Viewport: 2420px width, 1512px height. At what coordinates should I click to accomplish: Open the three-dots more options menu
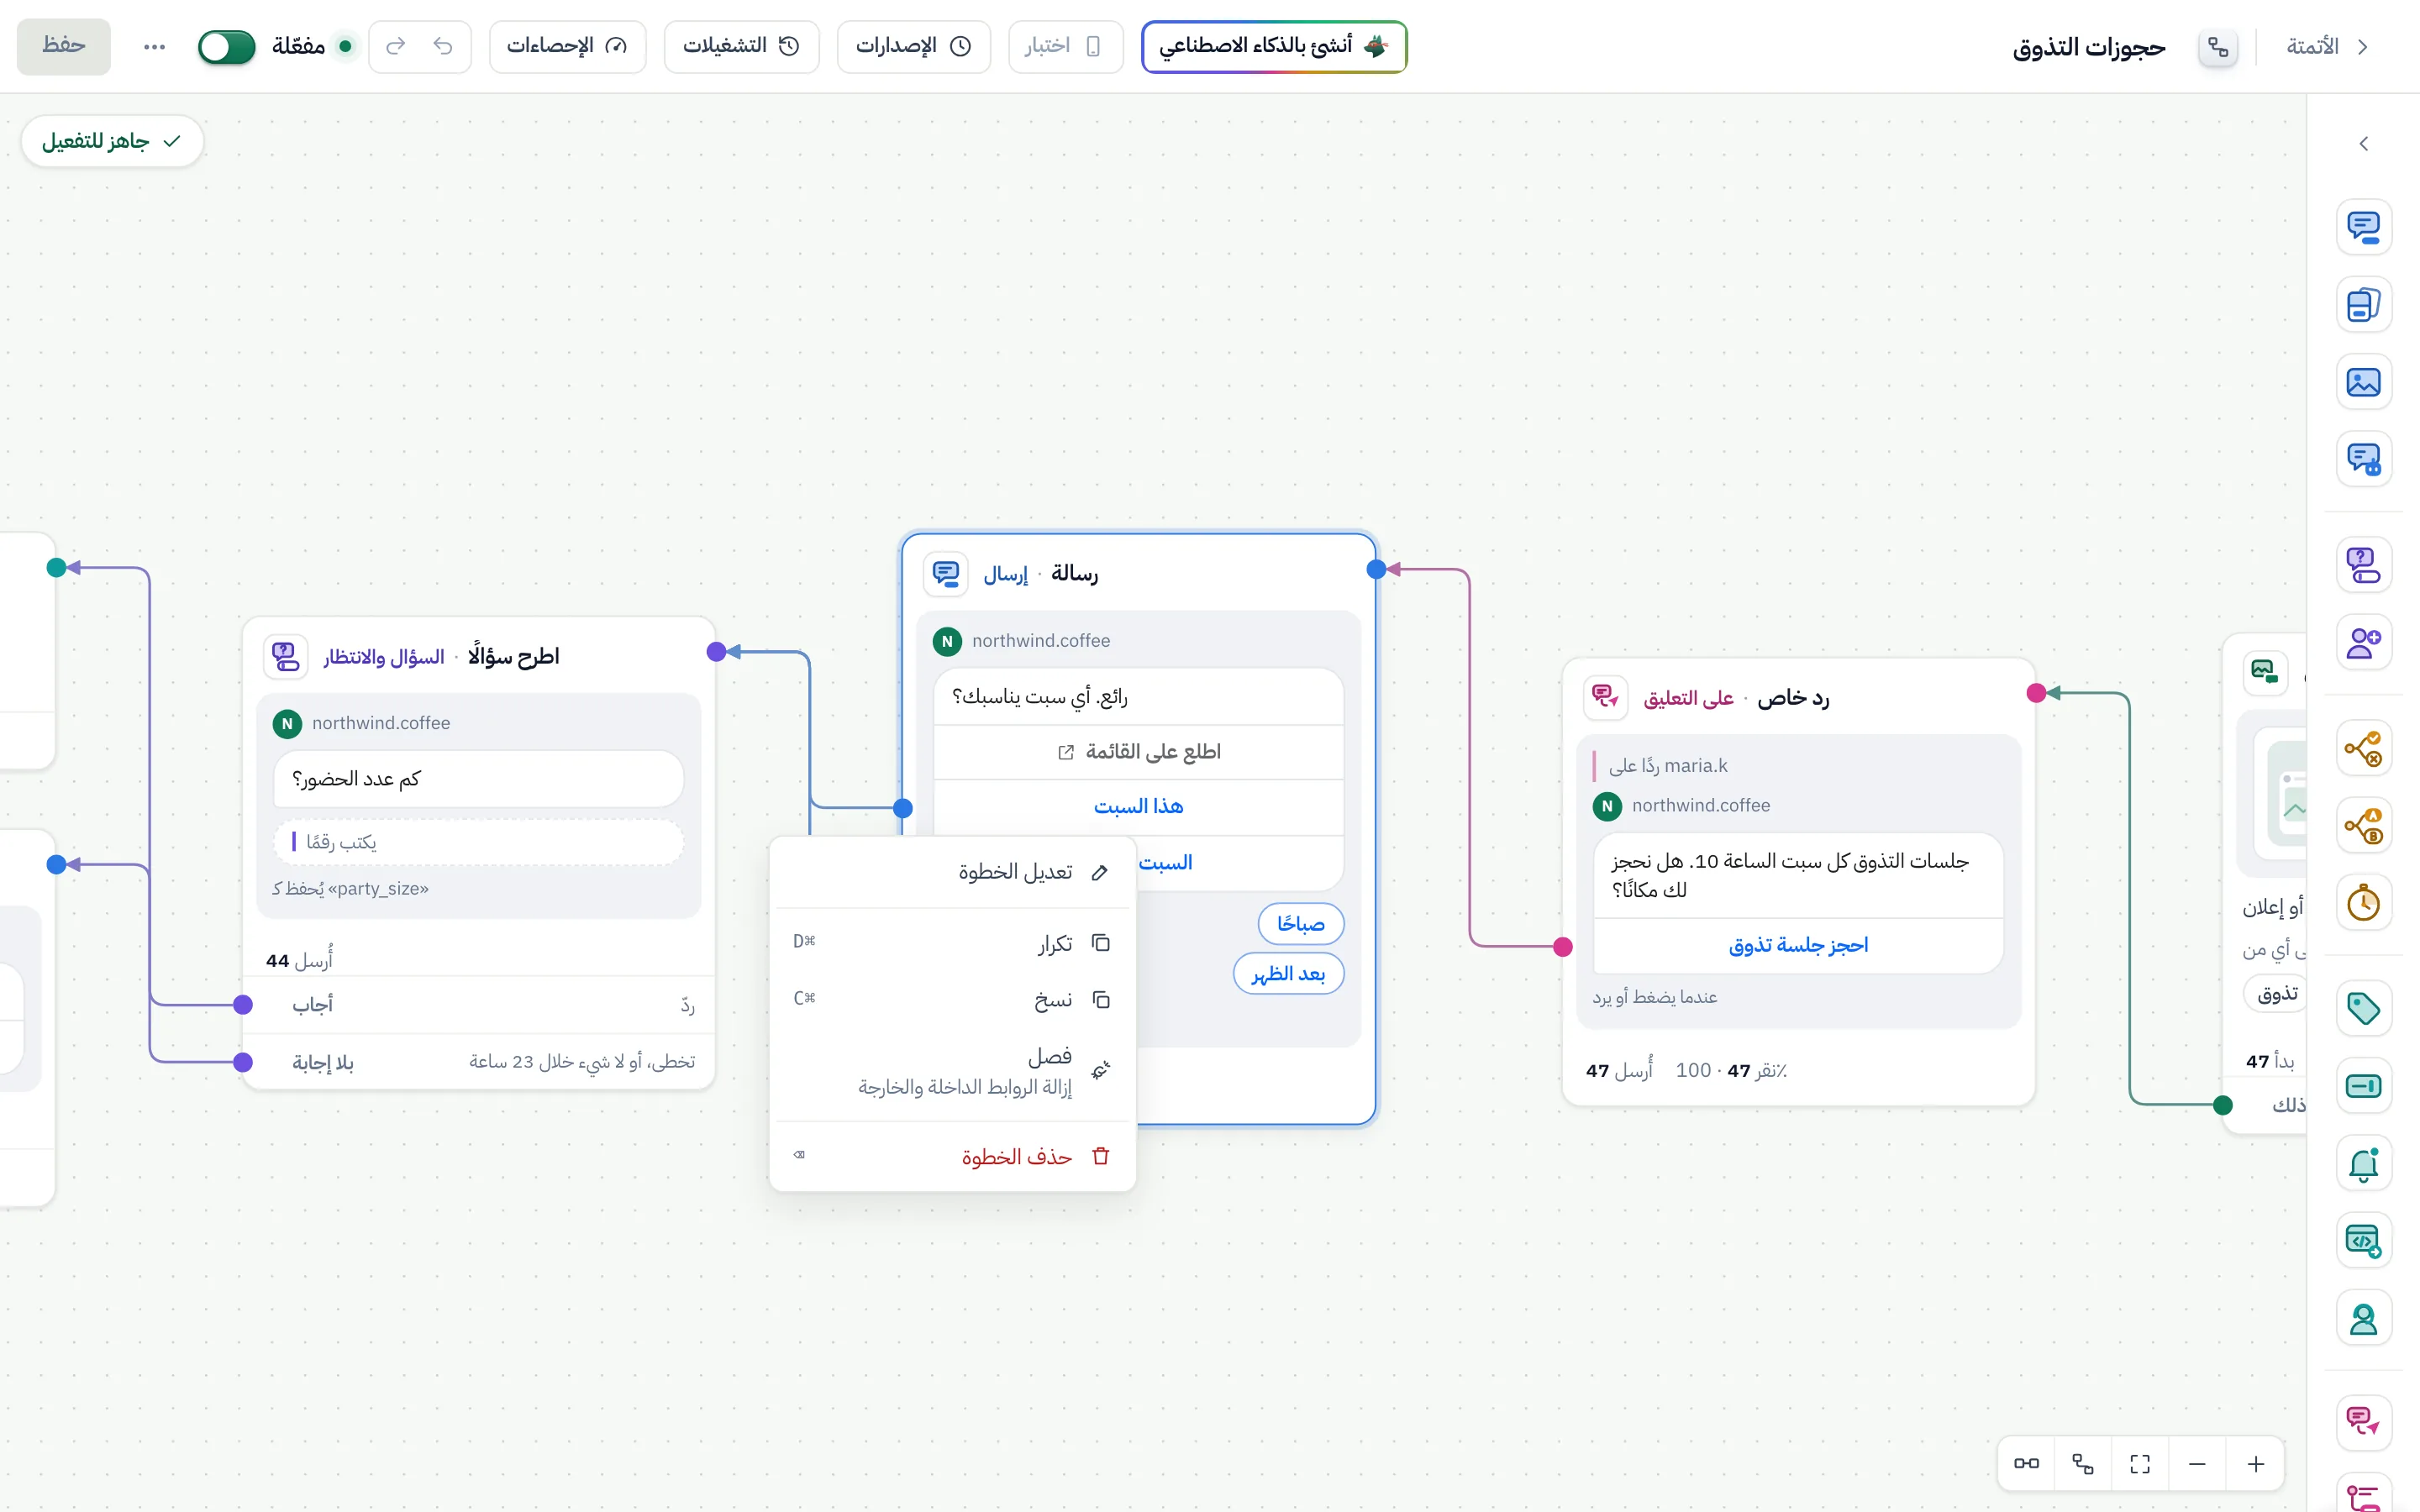154,47
